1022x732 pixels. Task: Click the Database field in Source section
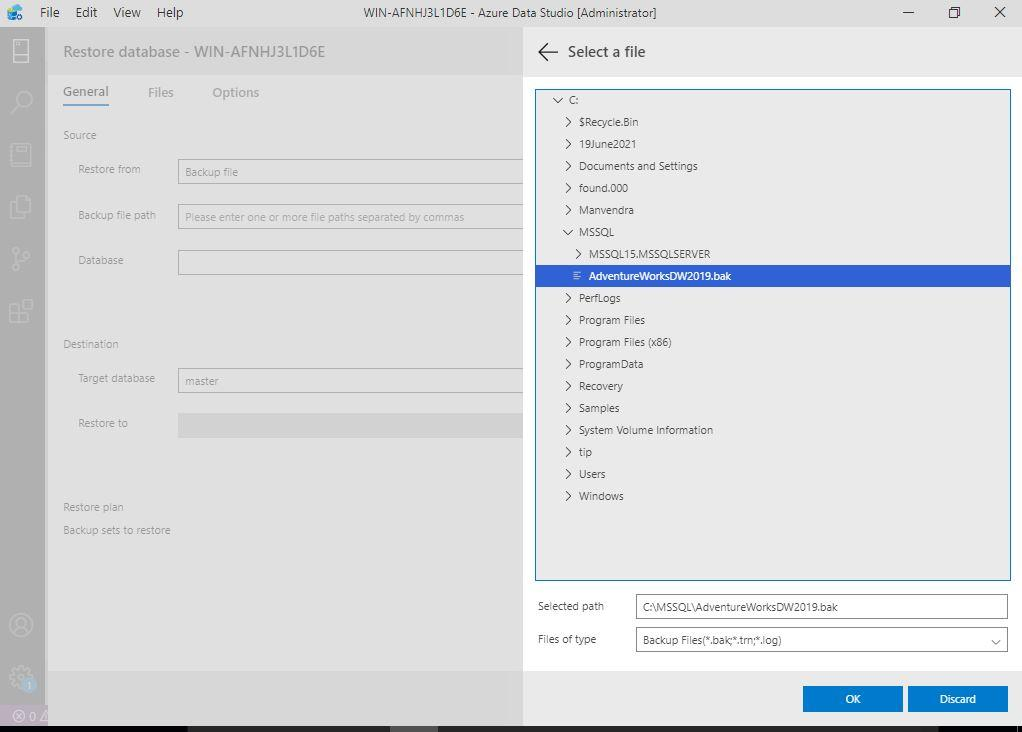tap(350, 263)
